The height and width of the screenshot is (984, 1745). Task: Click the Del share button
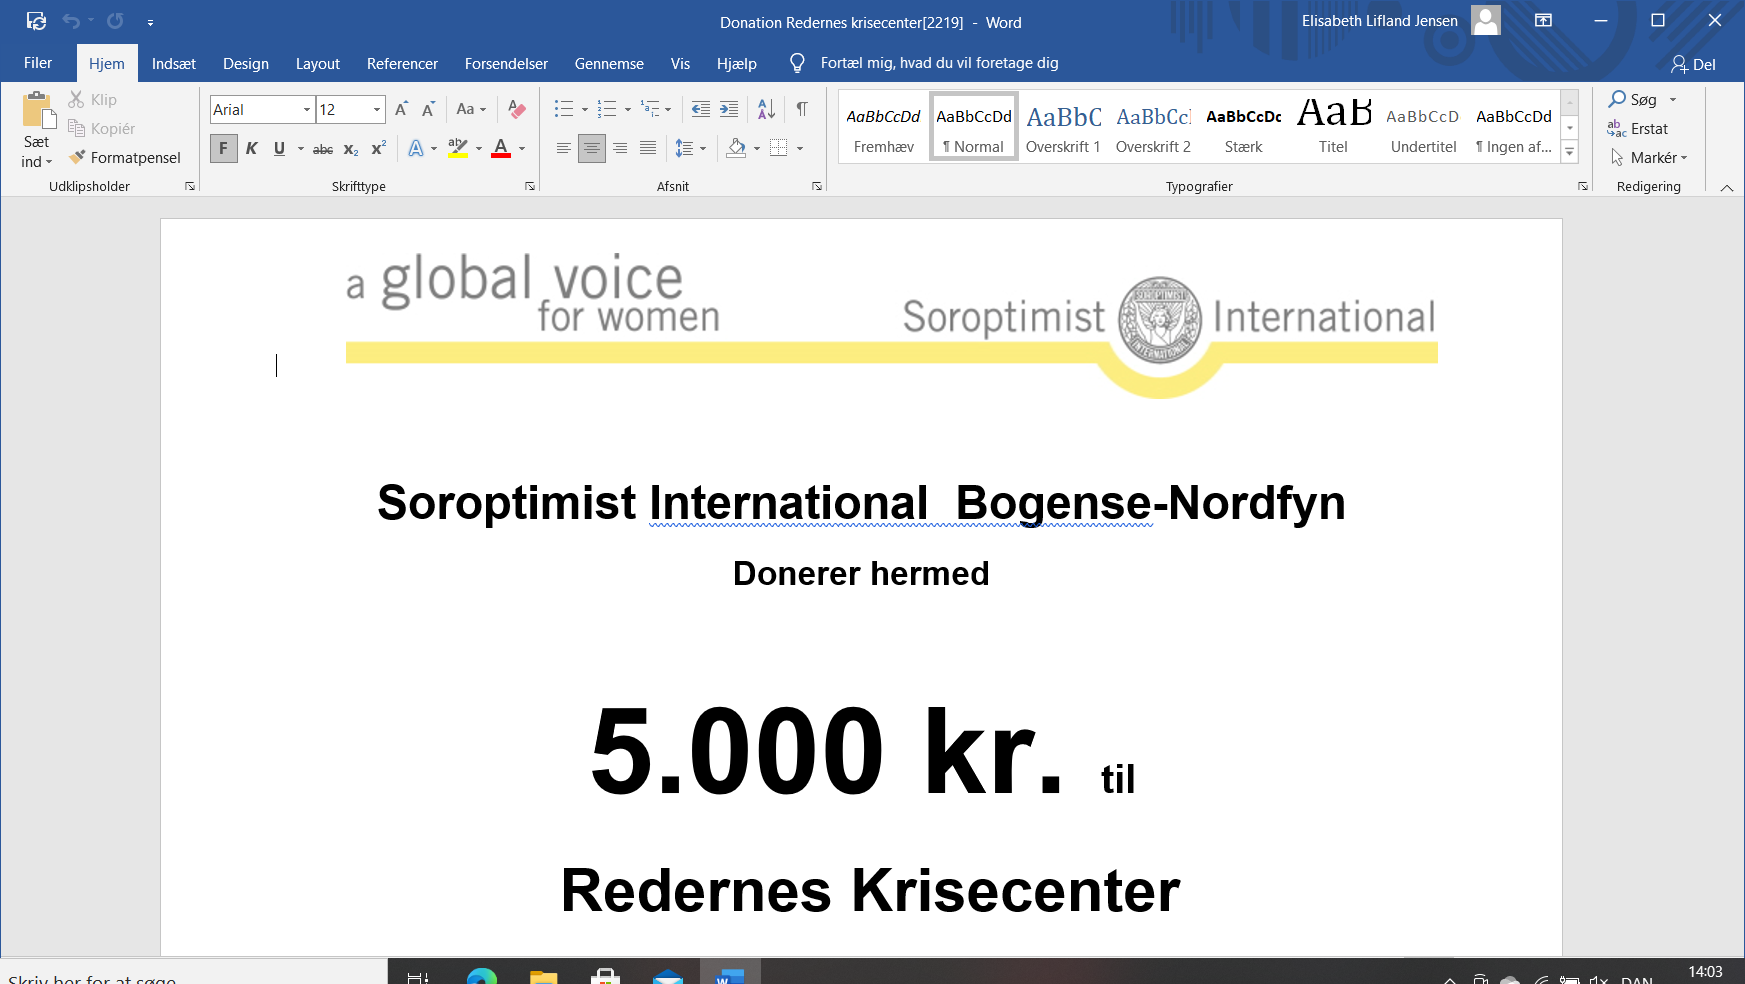(1693, 64)
